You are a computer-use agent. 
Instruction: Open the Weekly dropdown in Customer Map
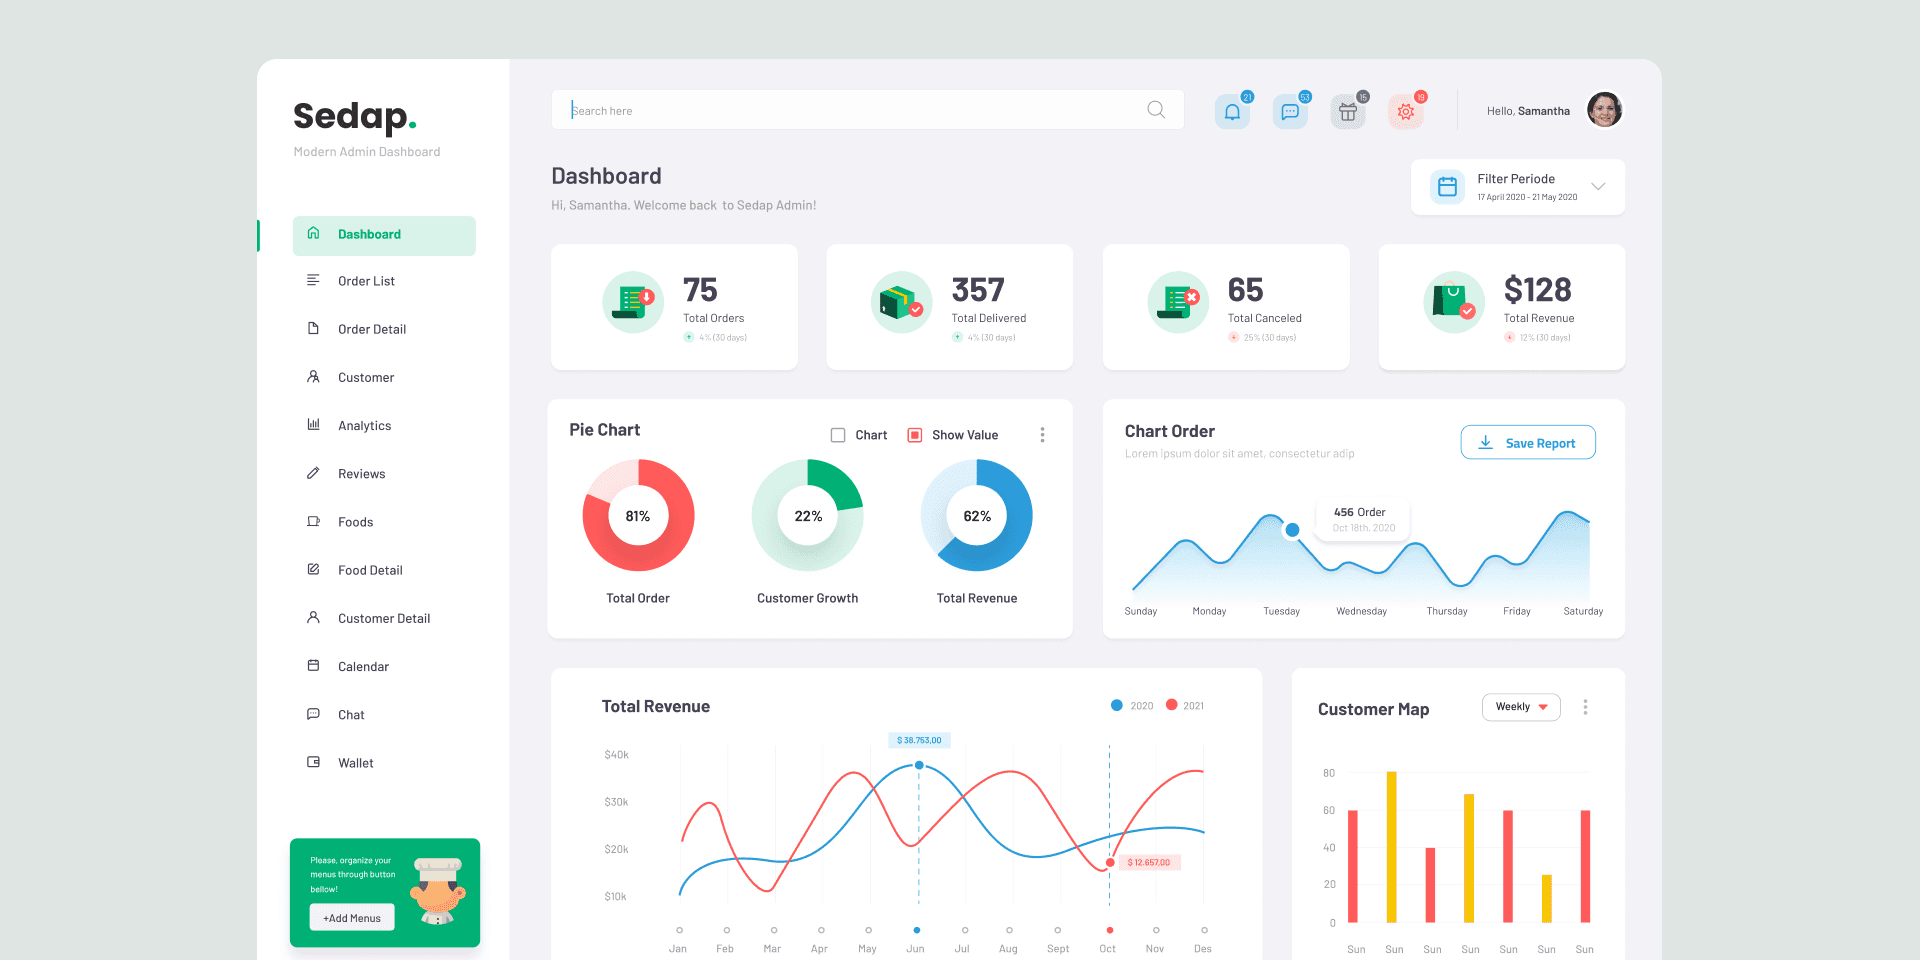coord(1521,707)
